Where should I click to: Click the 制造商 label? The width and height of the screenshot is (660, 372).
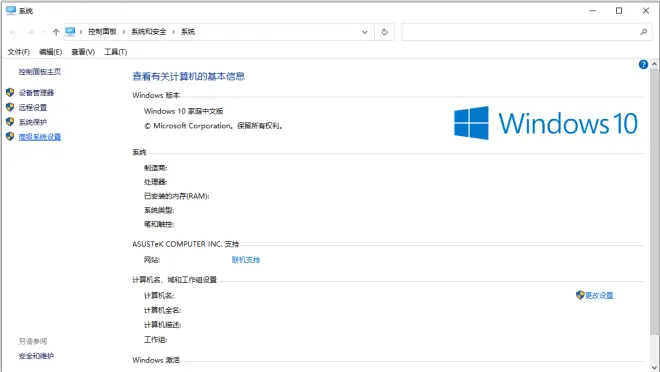(x=155, y=168)
